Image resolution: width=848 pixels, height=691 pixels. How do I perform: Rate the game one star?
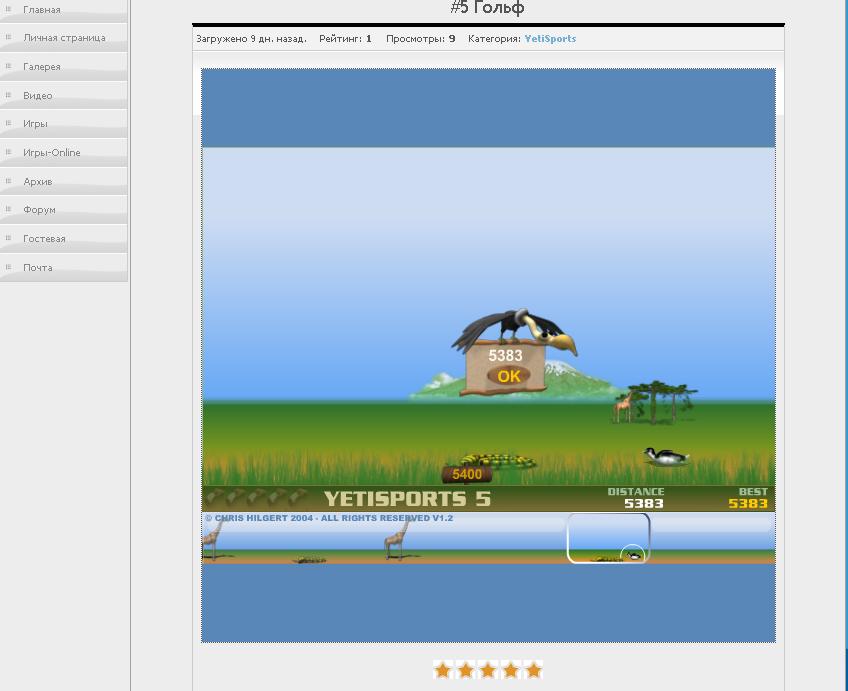(442, 670)
